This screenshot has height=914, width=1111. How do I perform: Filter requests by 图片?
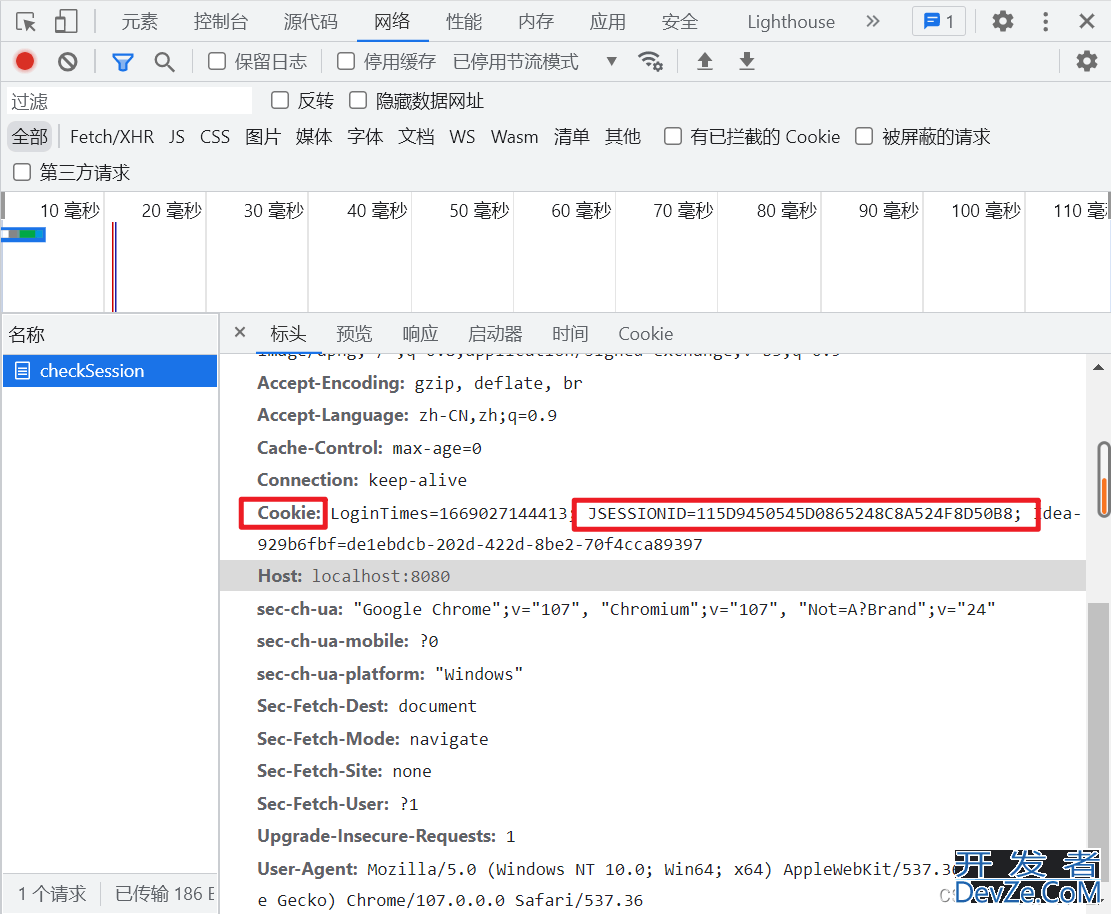(263, 136)
